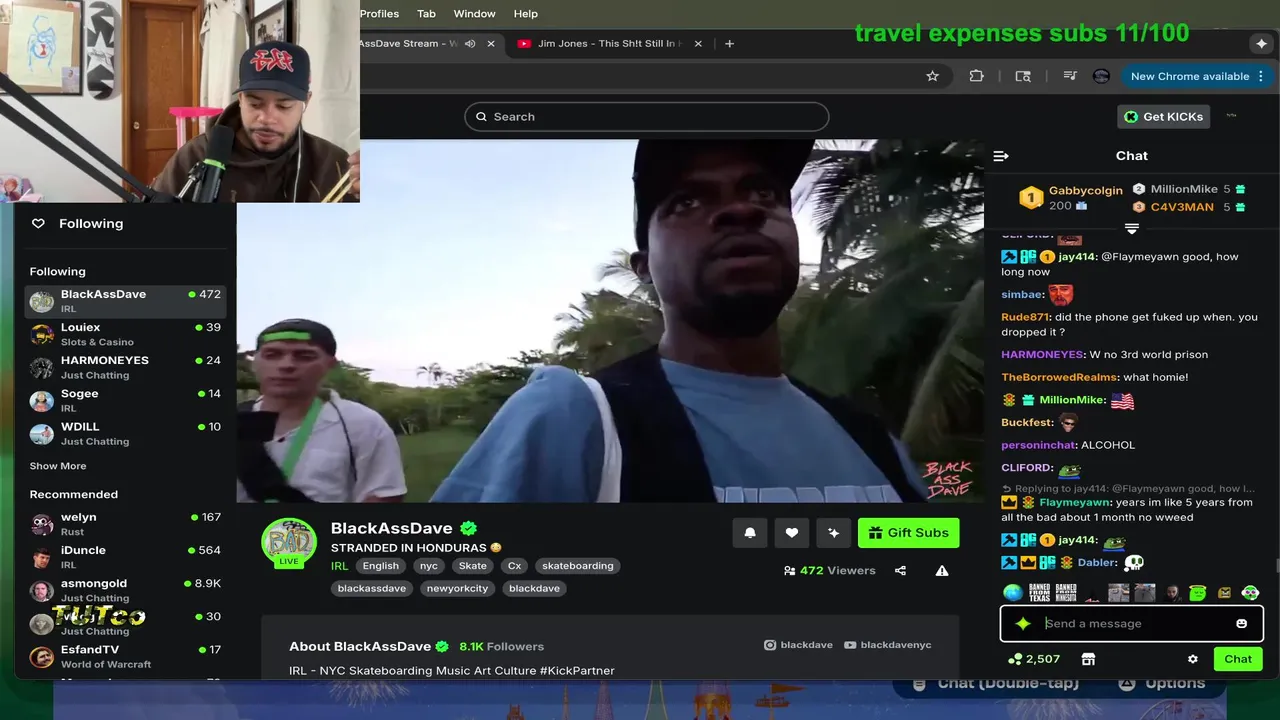This screenshot has width=1280, height=720.
Task: Open BlackAssDave channel in Following list
Action: point(125,301)
